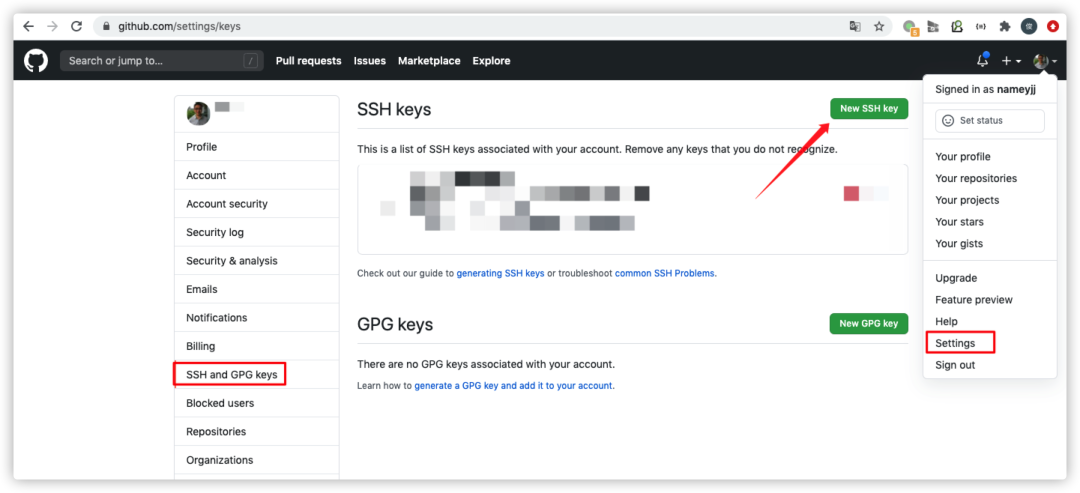Image resolution: width=1080 pixels, height=493 pixels.
Task: Click the slash shortcut icon in search box
Action: (x=251, y=61)
